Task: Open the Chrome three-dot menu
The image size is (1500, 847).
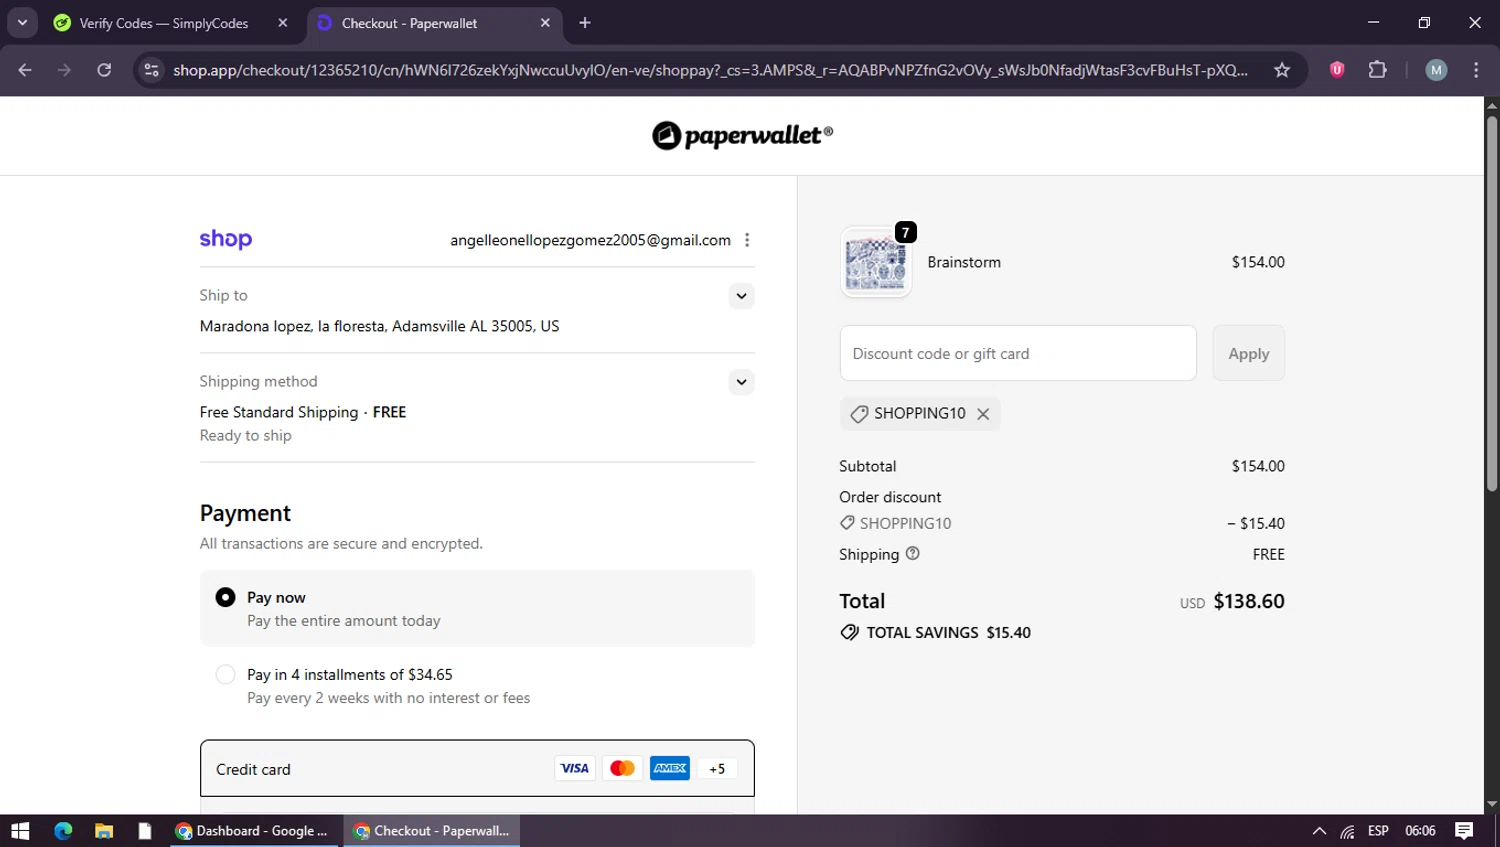Action: point(1476,70)
